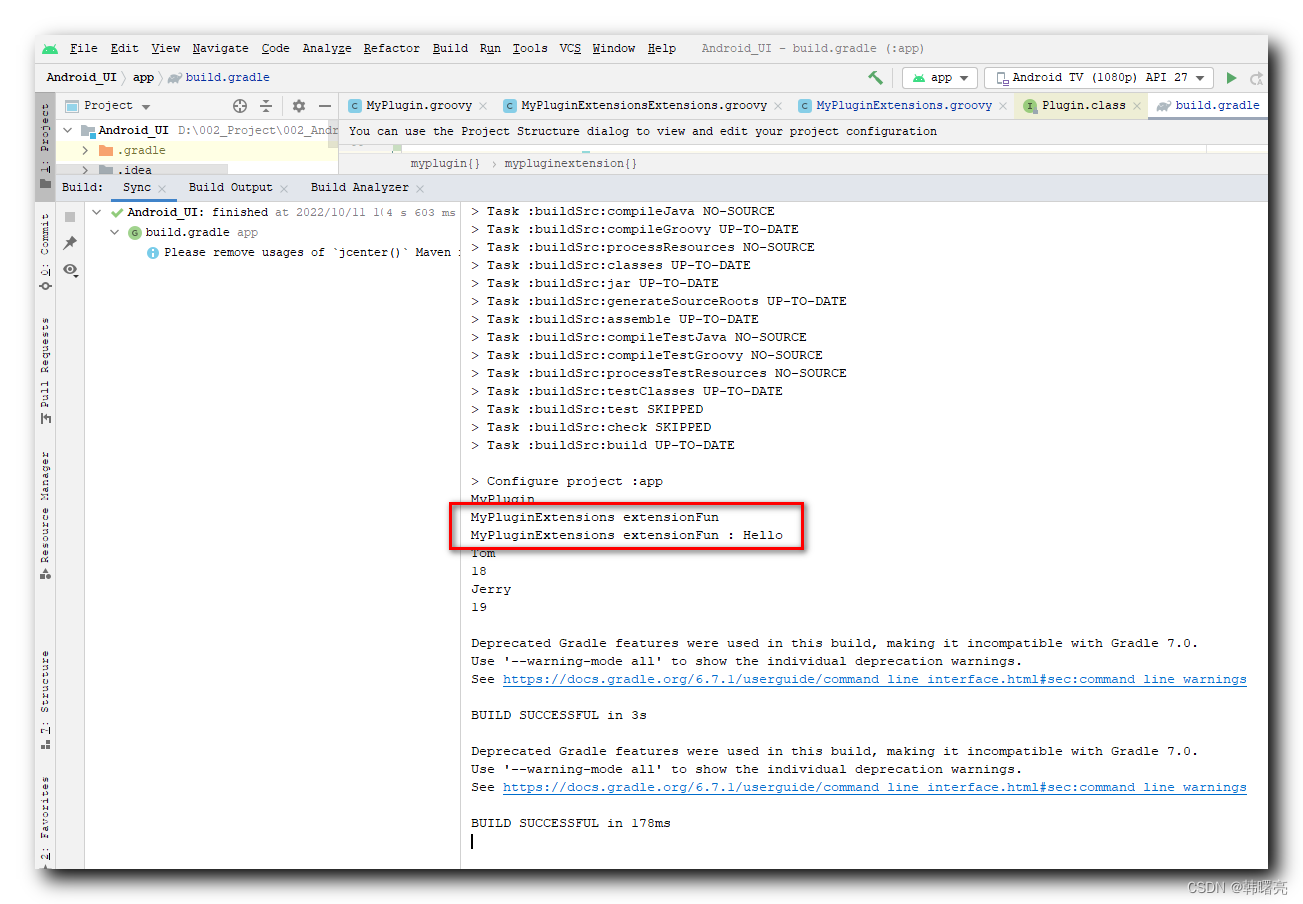Open the first docs.gradle.org command line warnings link
The image size is (1303, 904).
(874, 679)
